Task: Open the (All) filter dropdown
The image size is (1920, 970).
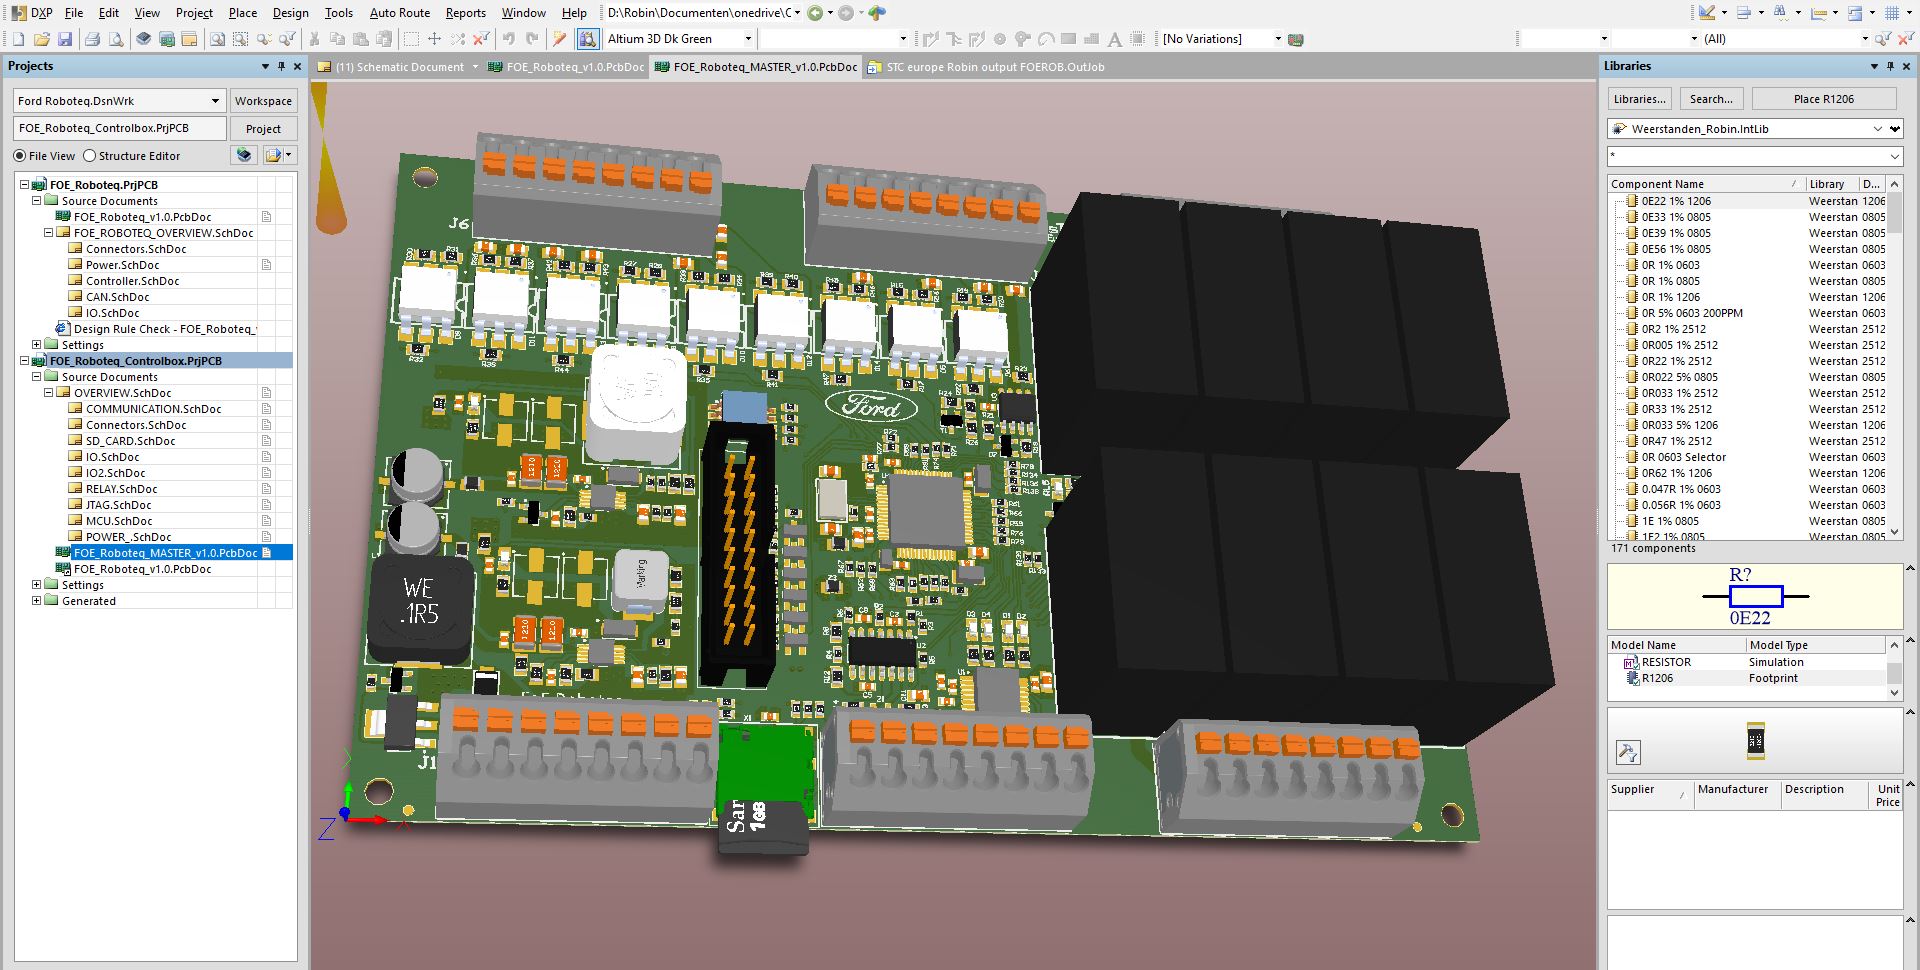Action: pos(1864,39)
